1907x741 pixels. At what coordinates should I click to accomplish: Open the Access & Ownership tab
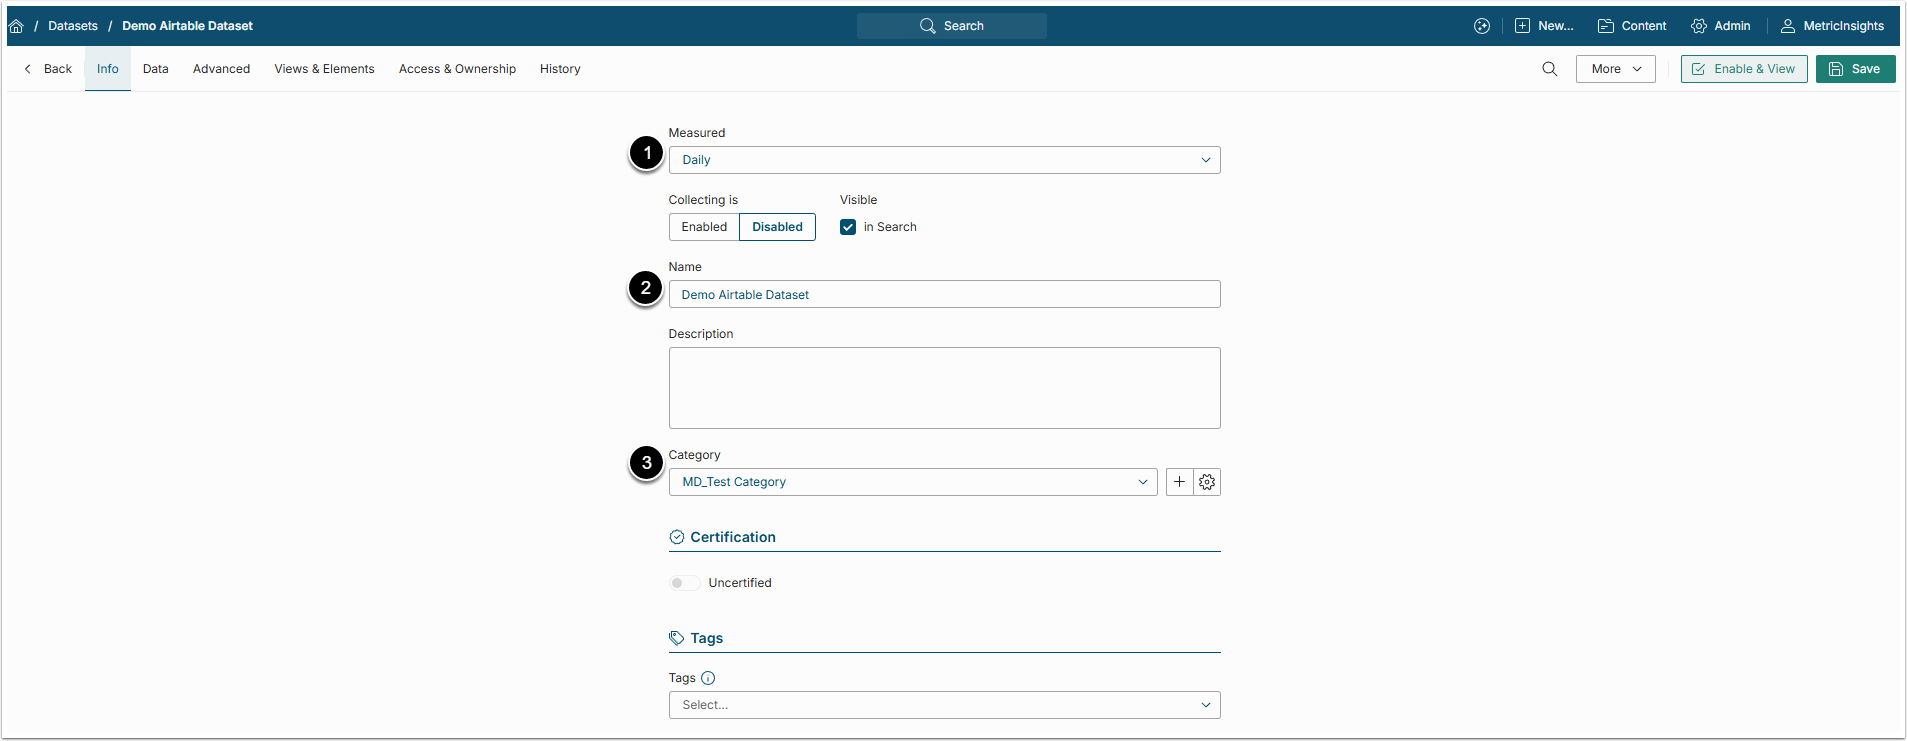coord(457,69)
